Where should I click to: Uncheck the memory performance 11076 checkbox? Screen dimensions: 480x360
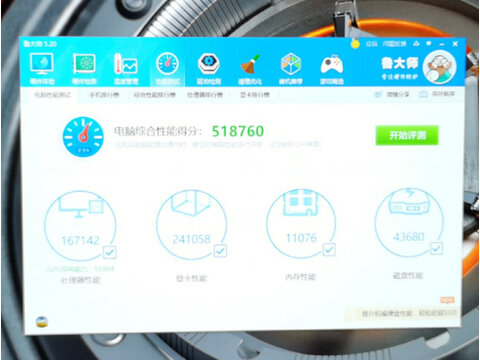click(329, 249)
